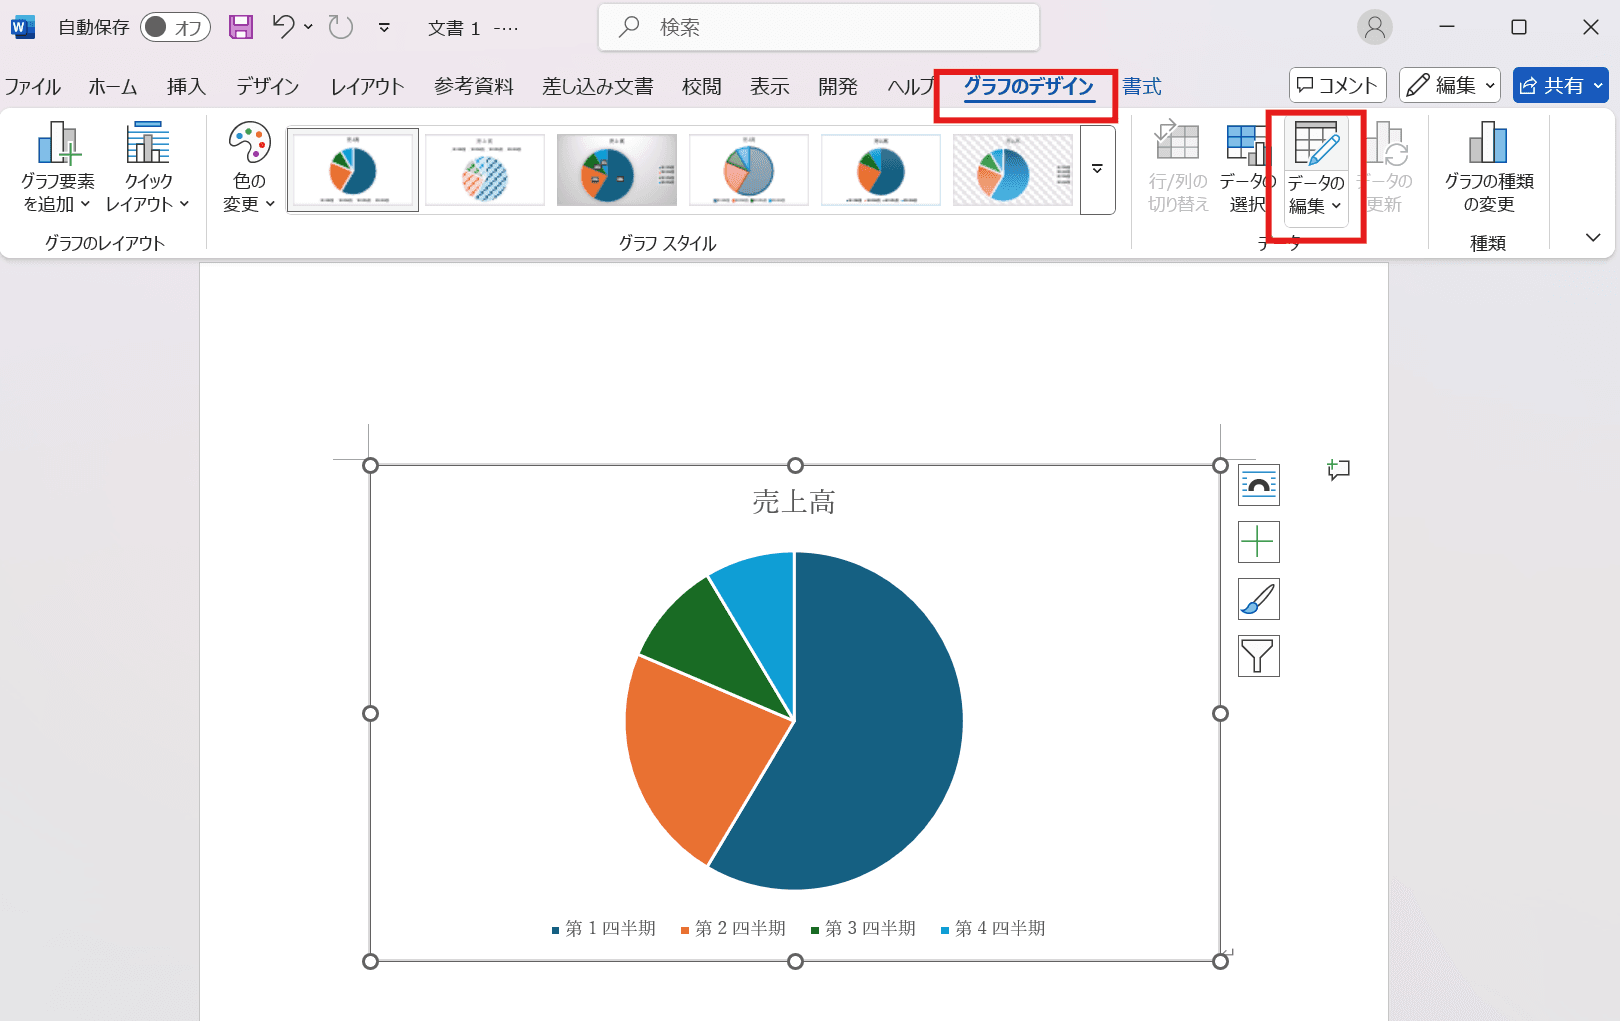Click the Undo arrow icon

point(284,27)
